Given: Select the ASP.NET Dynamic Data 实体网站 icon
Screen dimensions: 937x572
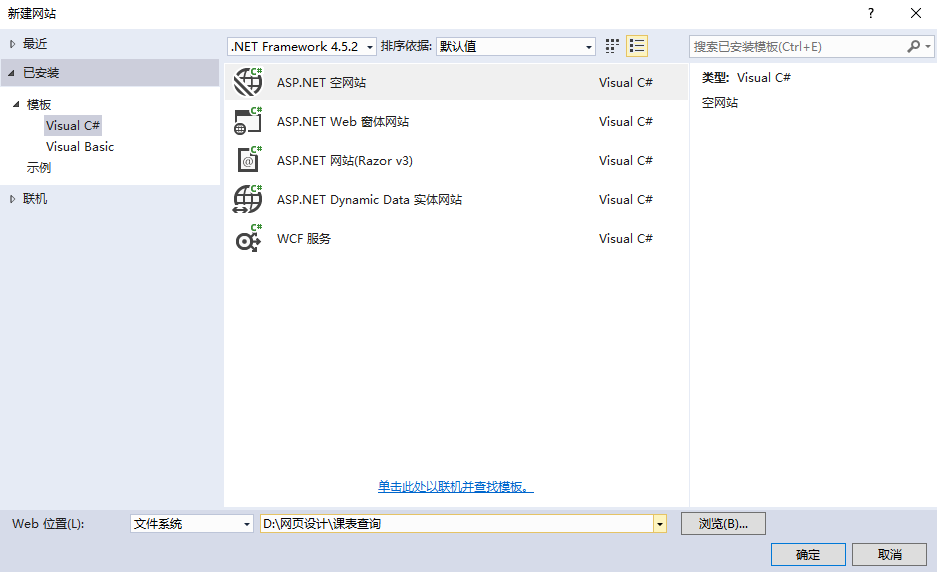Looking at the screenshot, I should pyautogui.click(x=248, y=199).
